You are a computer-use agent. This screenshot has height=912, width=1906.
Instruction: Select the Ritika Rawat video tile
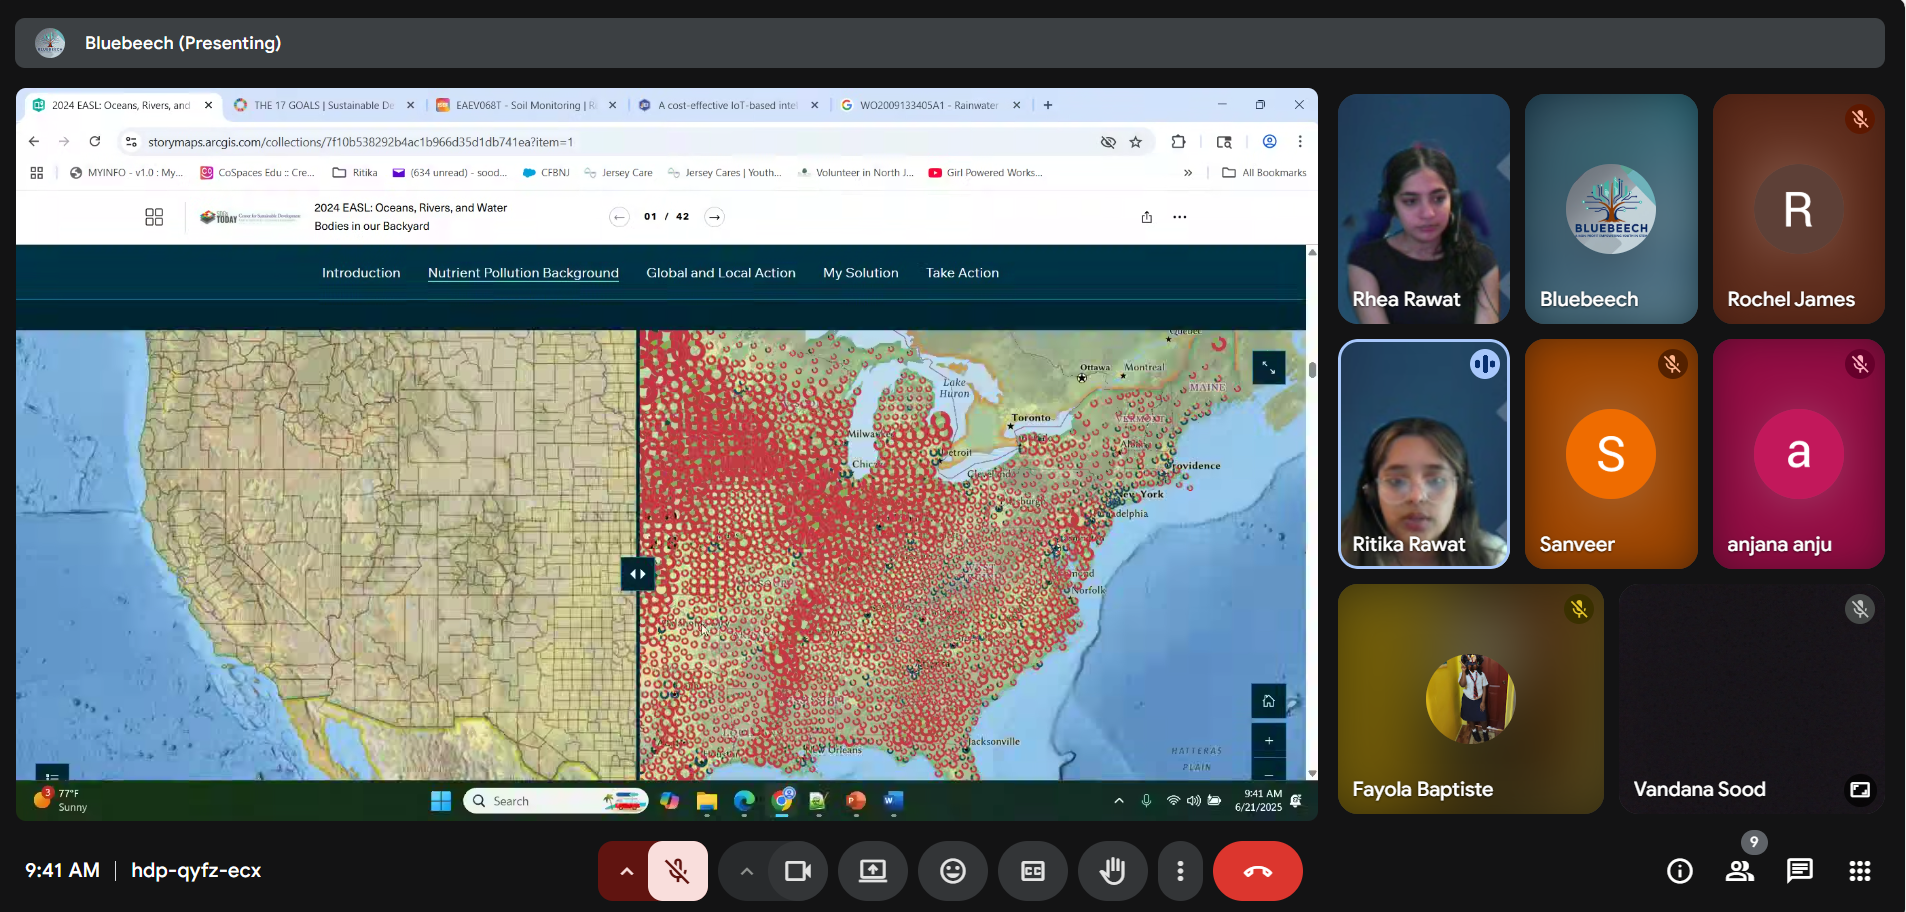click(1423, 453)
